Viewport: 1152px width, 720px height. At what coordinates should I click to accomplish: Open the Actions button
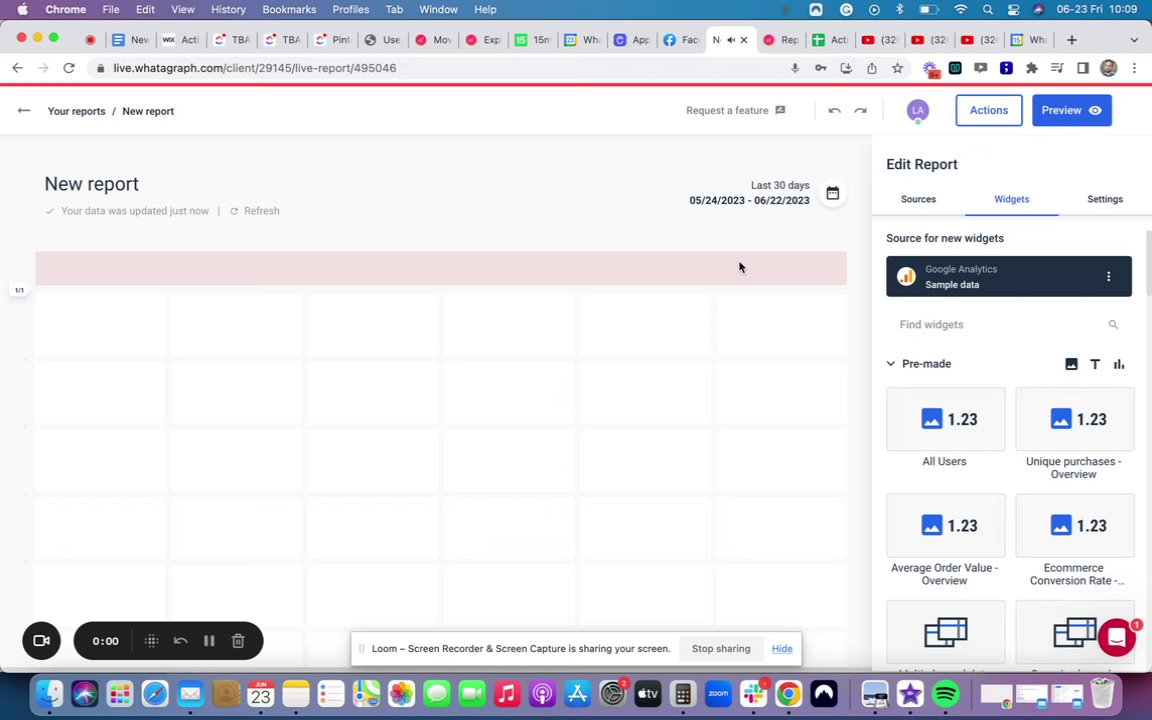coord(989,110)
